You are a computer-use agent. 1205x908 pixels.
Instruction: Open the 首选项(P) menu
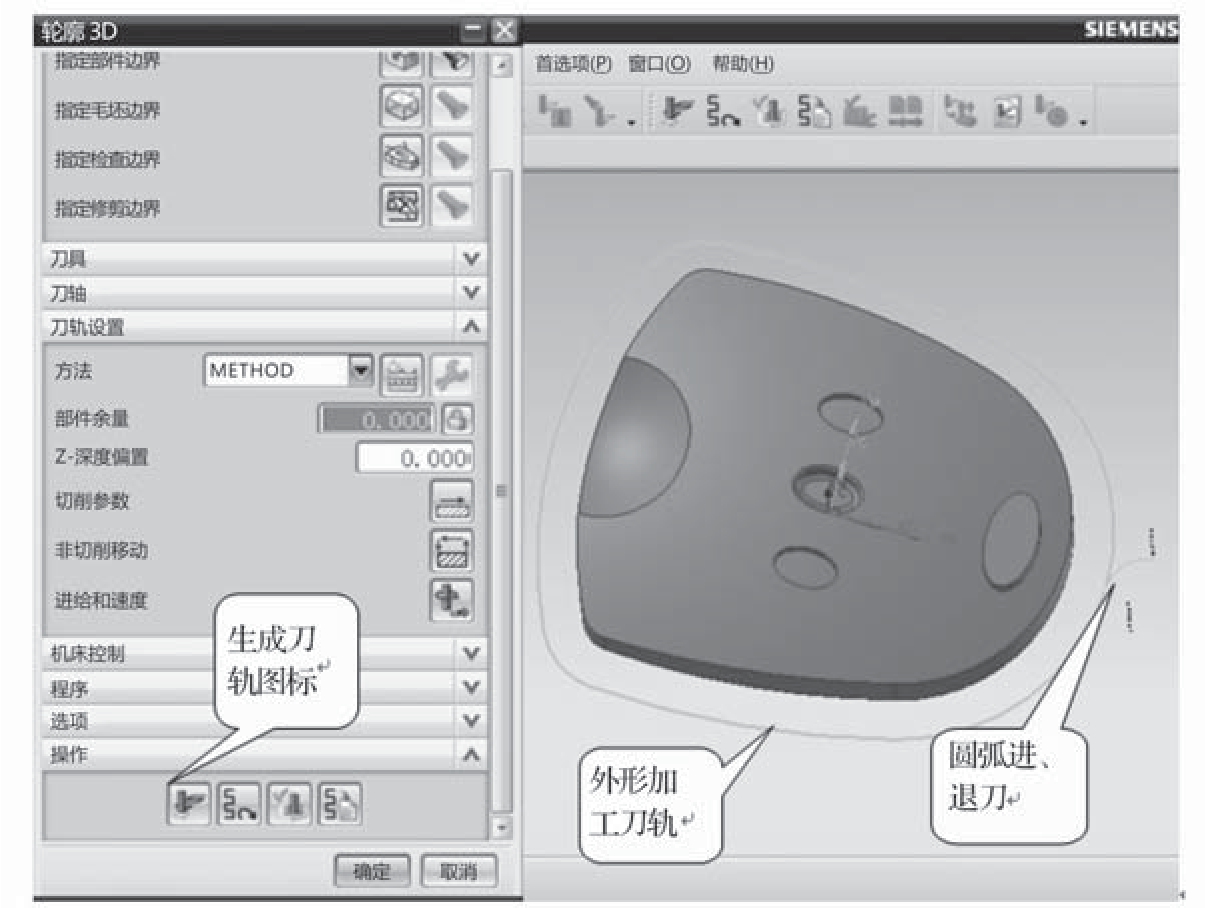[x=573, y=64]
